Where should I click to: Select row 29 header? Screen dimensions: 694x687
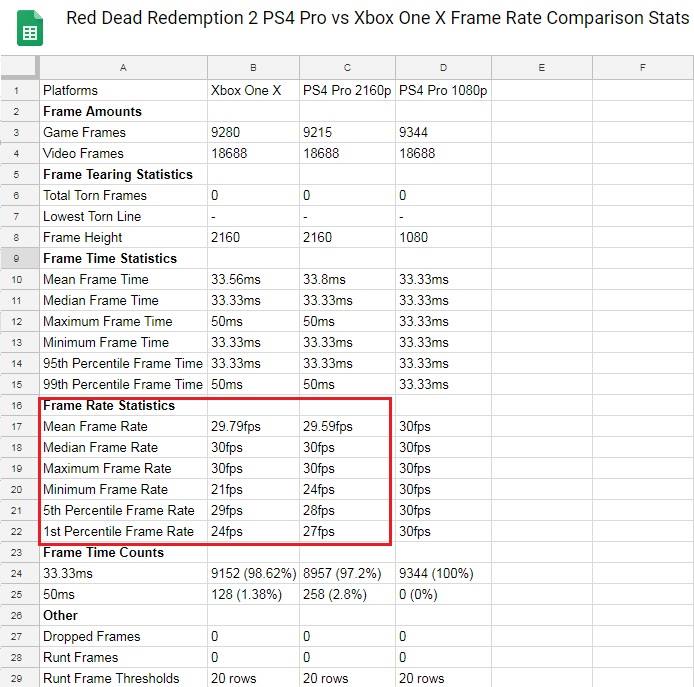[19, 678]
